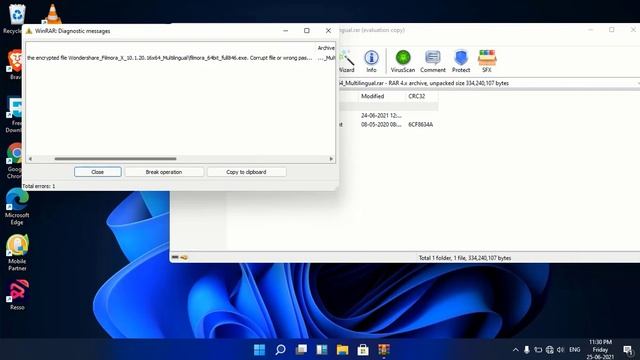Select the Google Chrome desktop shortcut
Viewport: 640px width, 360px height.
(x=14, y=161)
